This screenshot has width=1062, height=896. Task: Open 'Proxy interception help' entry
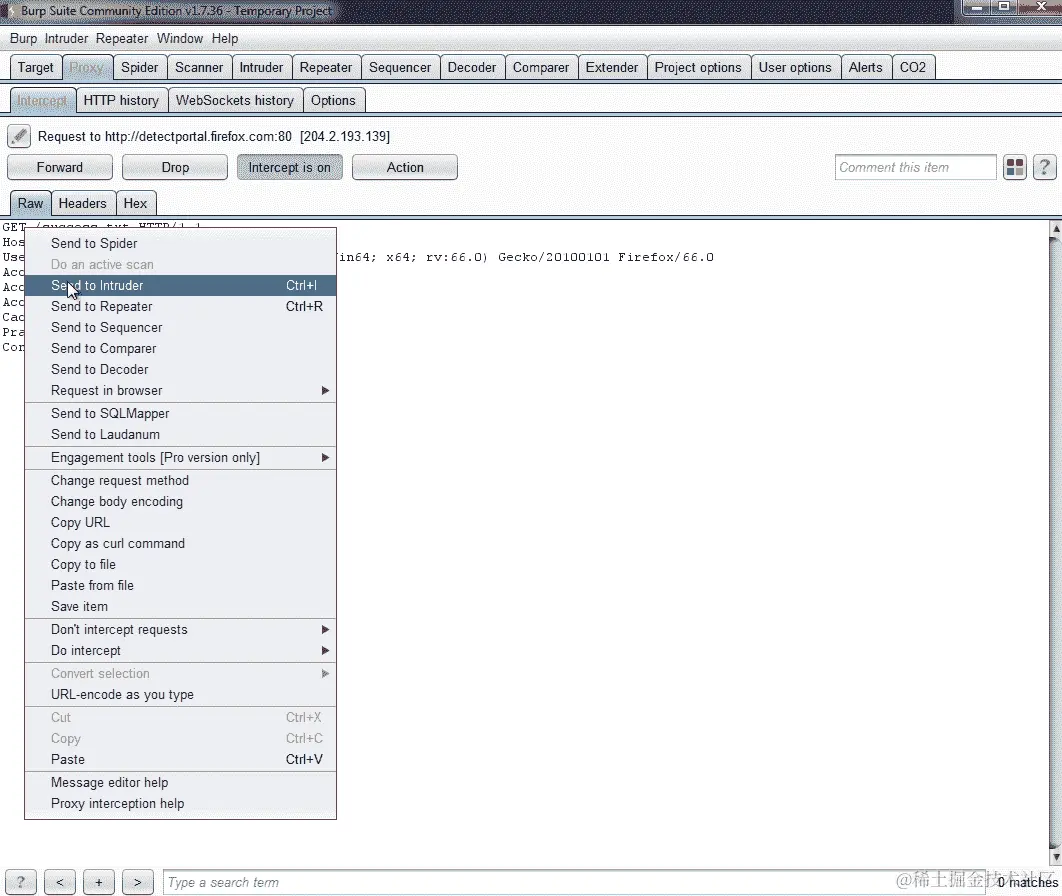point(180,803)
